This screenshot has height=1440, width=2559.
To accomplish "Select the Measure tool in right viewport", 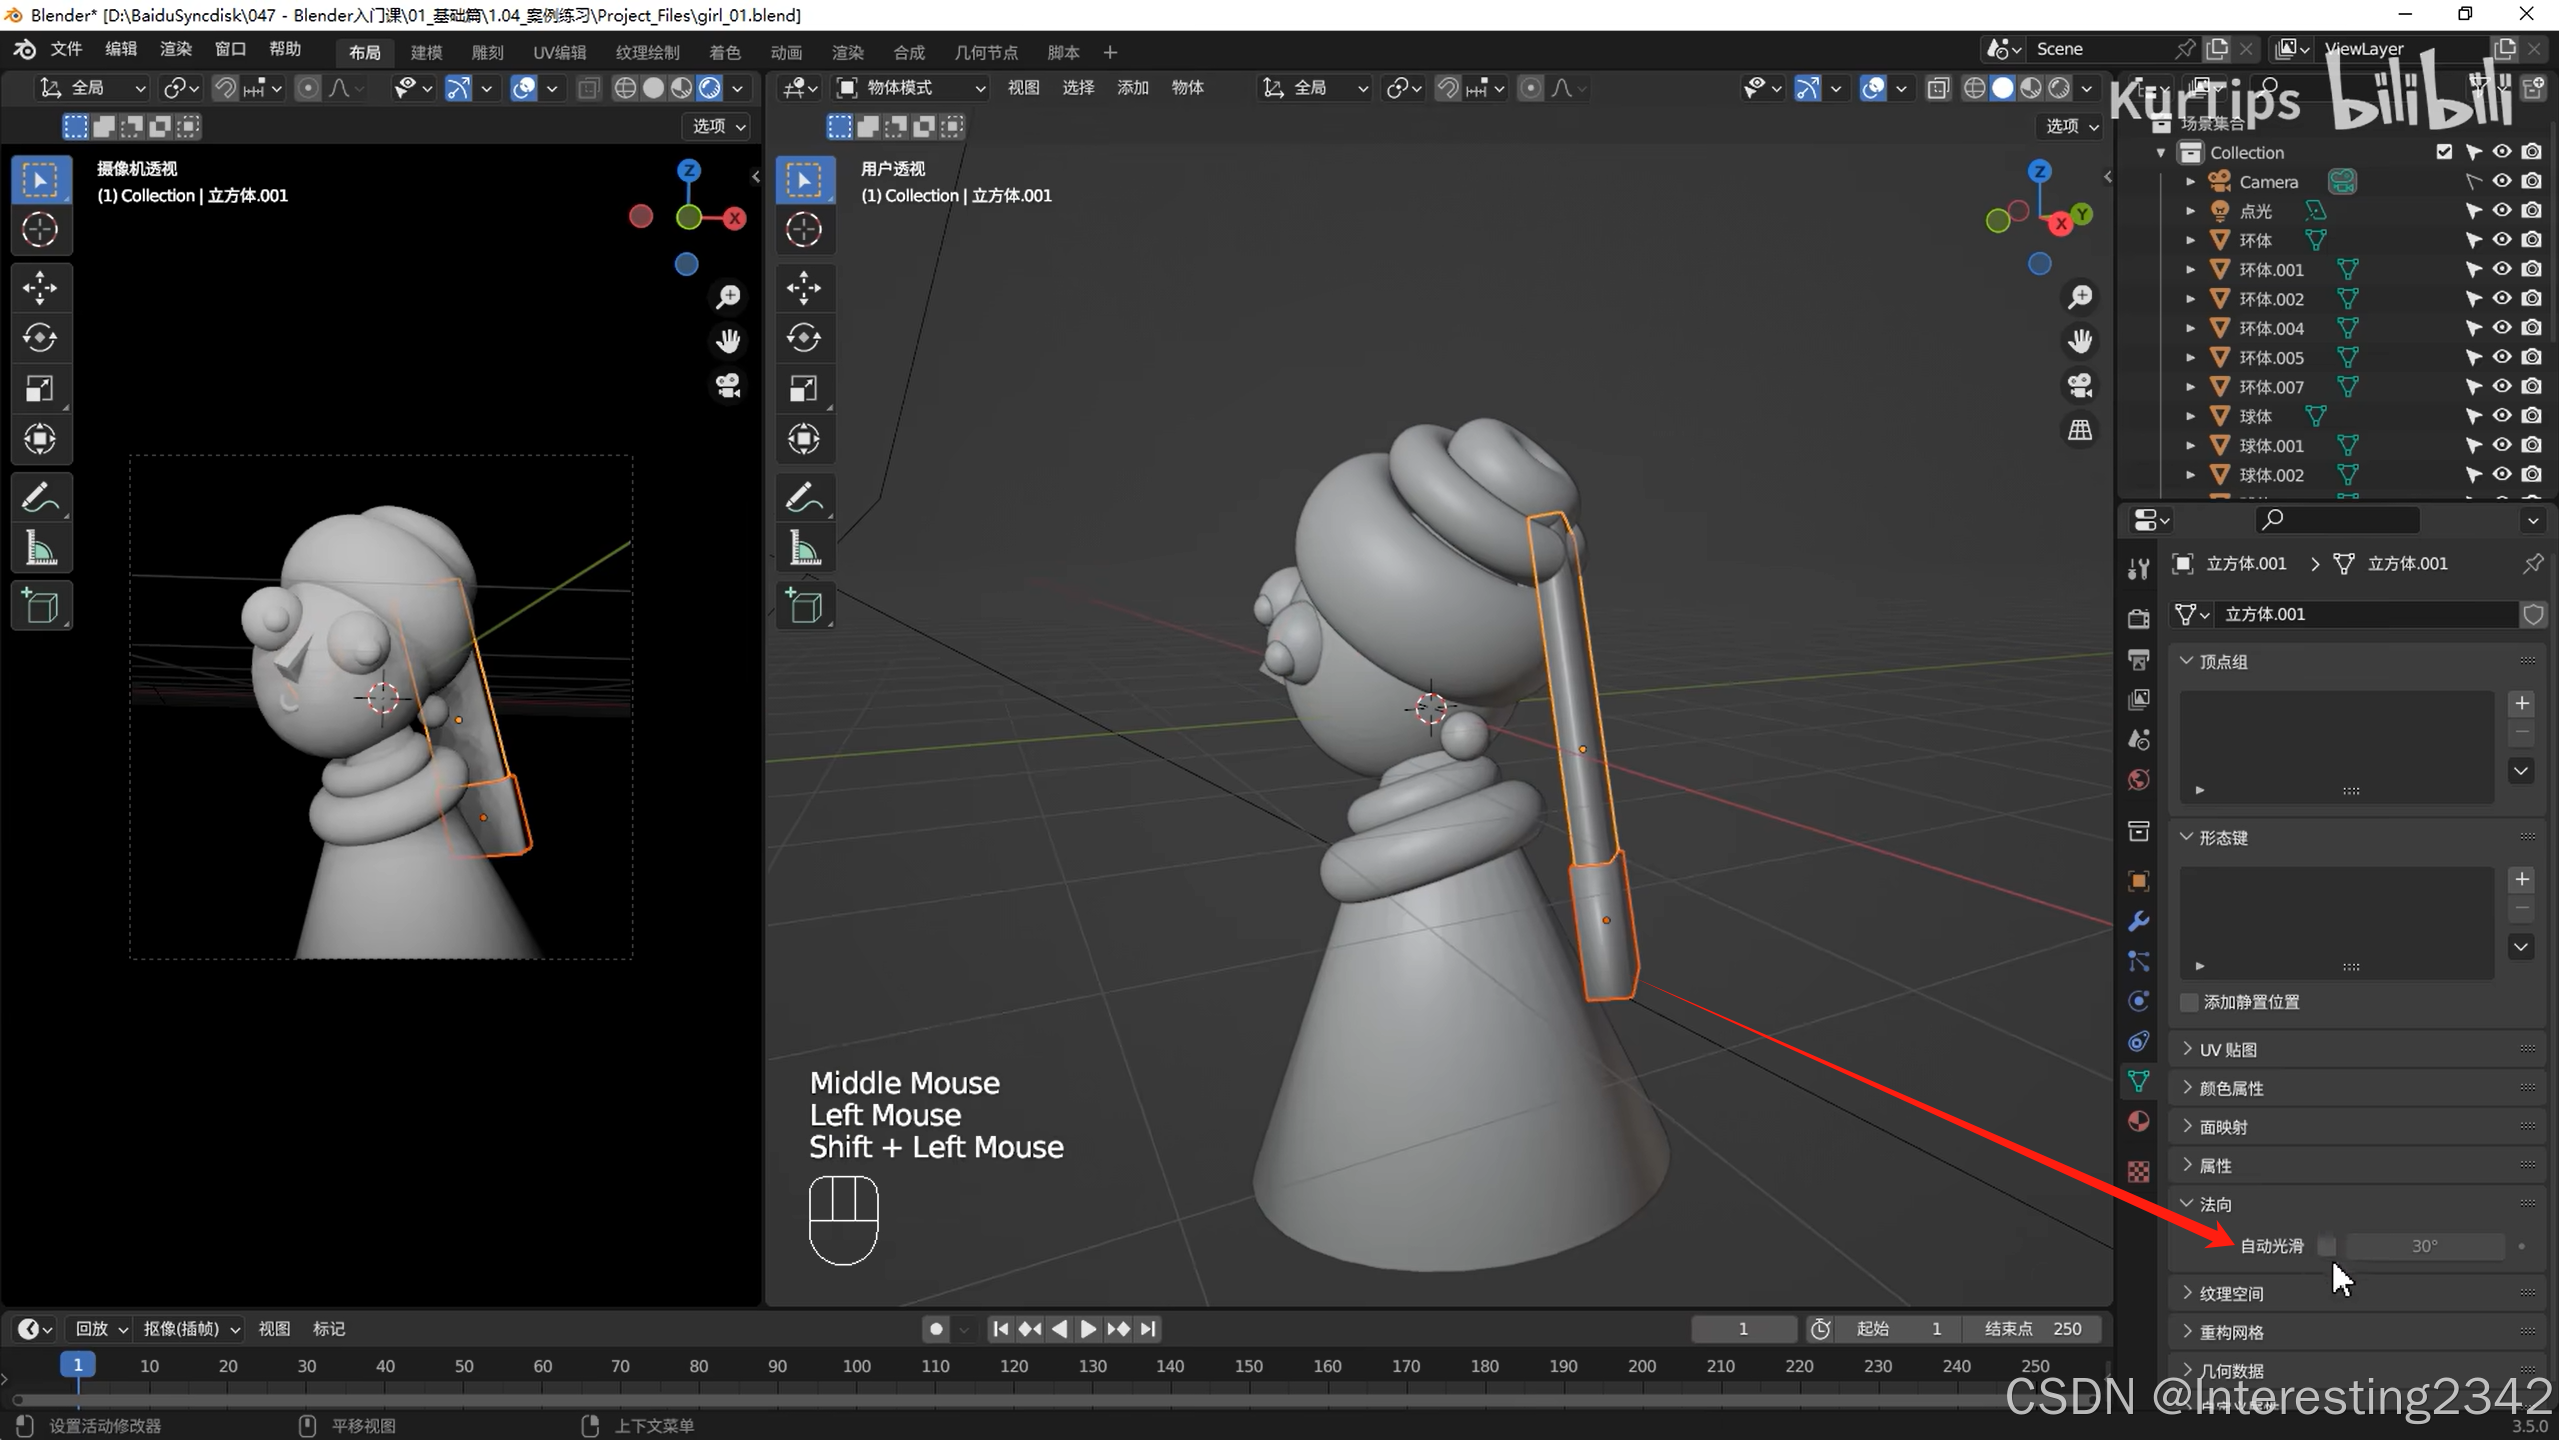I will pyautogui.click(x=803, y=549).
